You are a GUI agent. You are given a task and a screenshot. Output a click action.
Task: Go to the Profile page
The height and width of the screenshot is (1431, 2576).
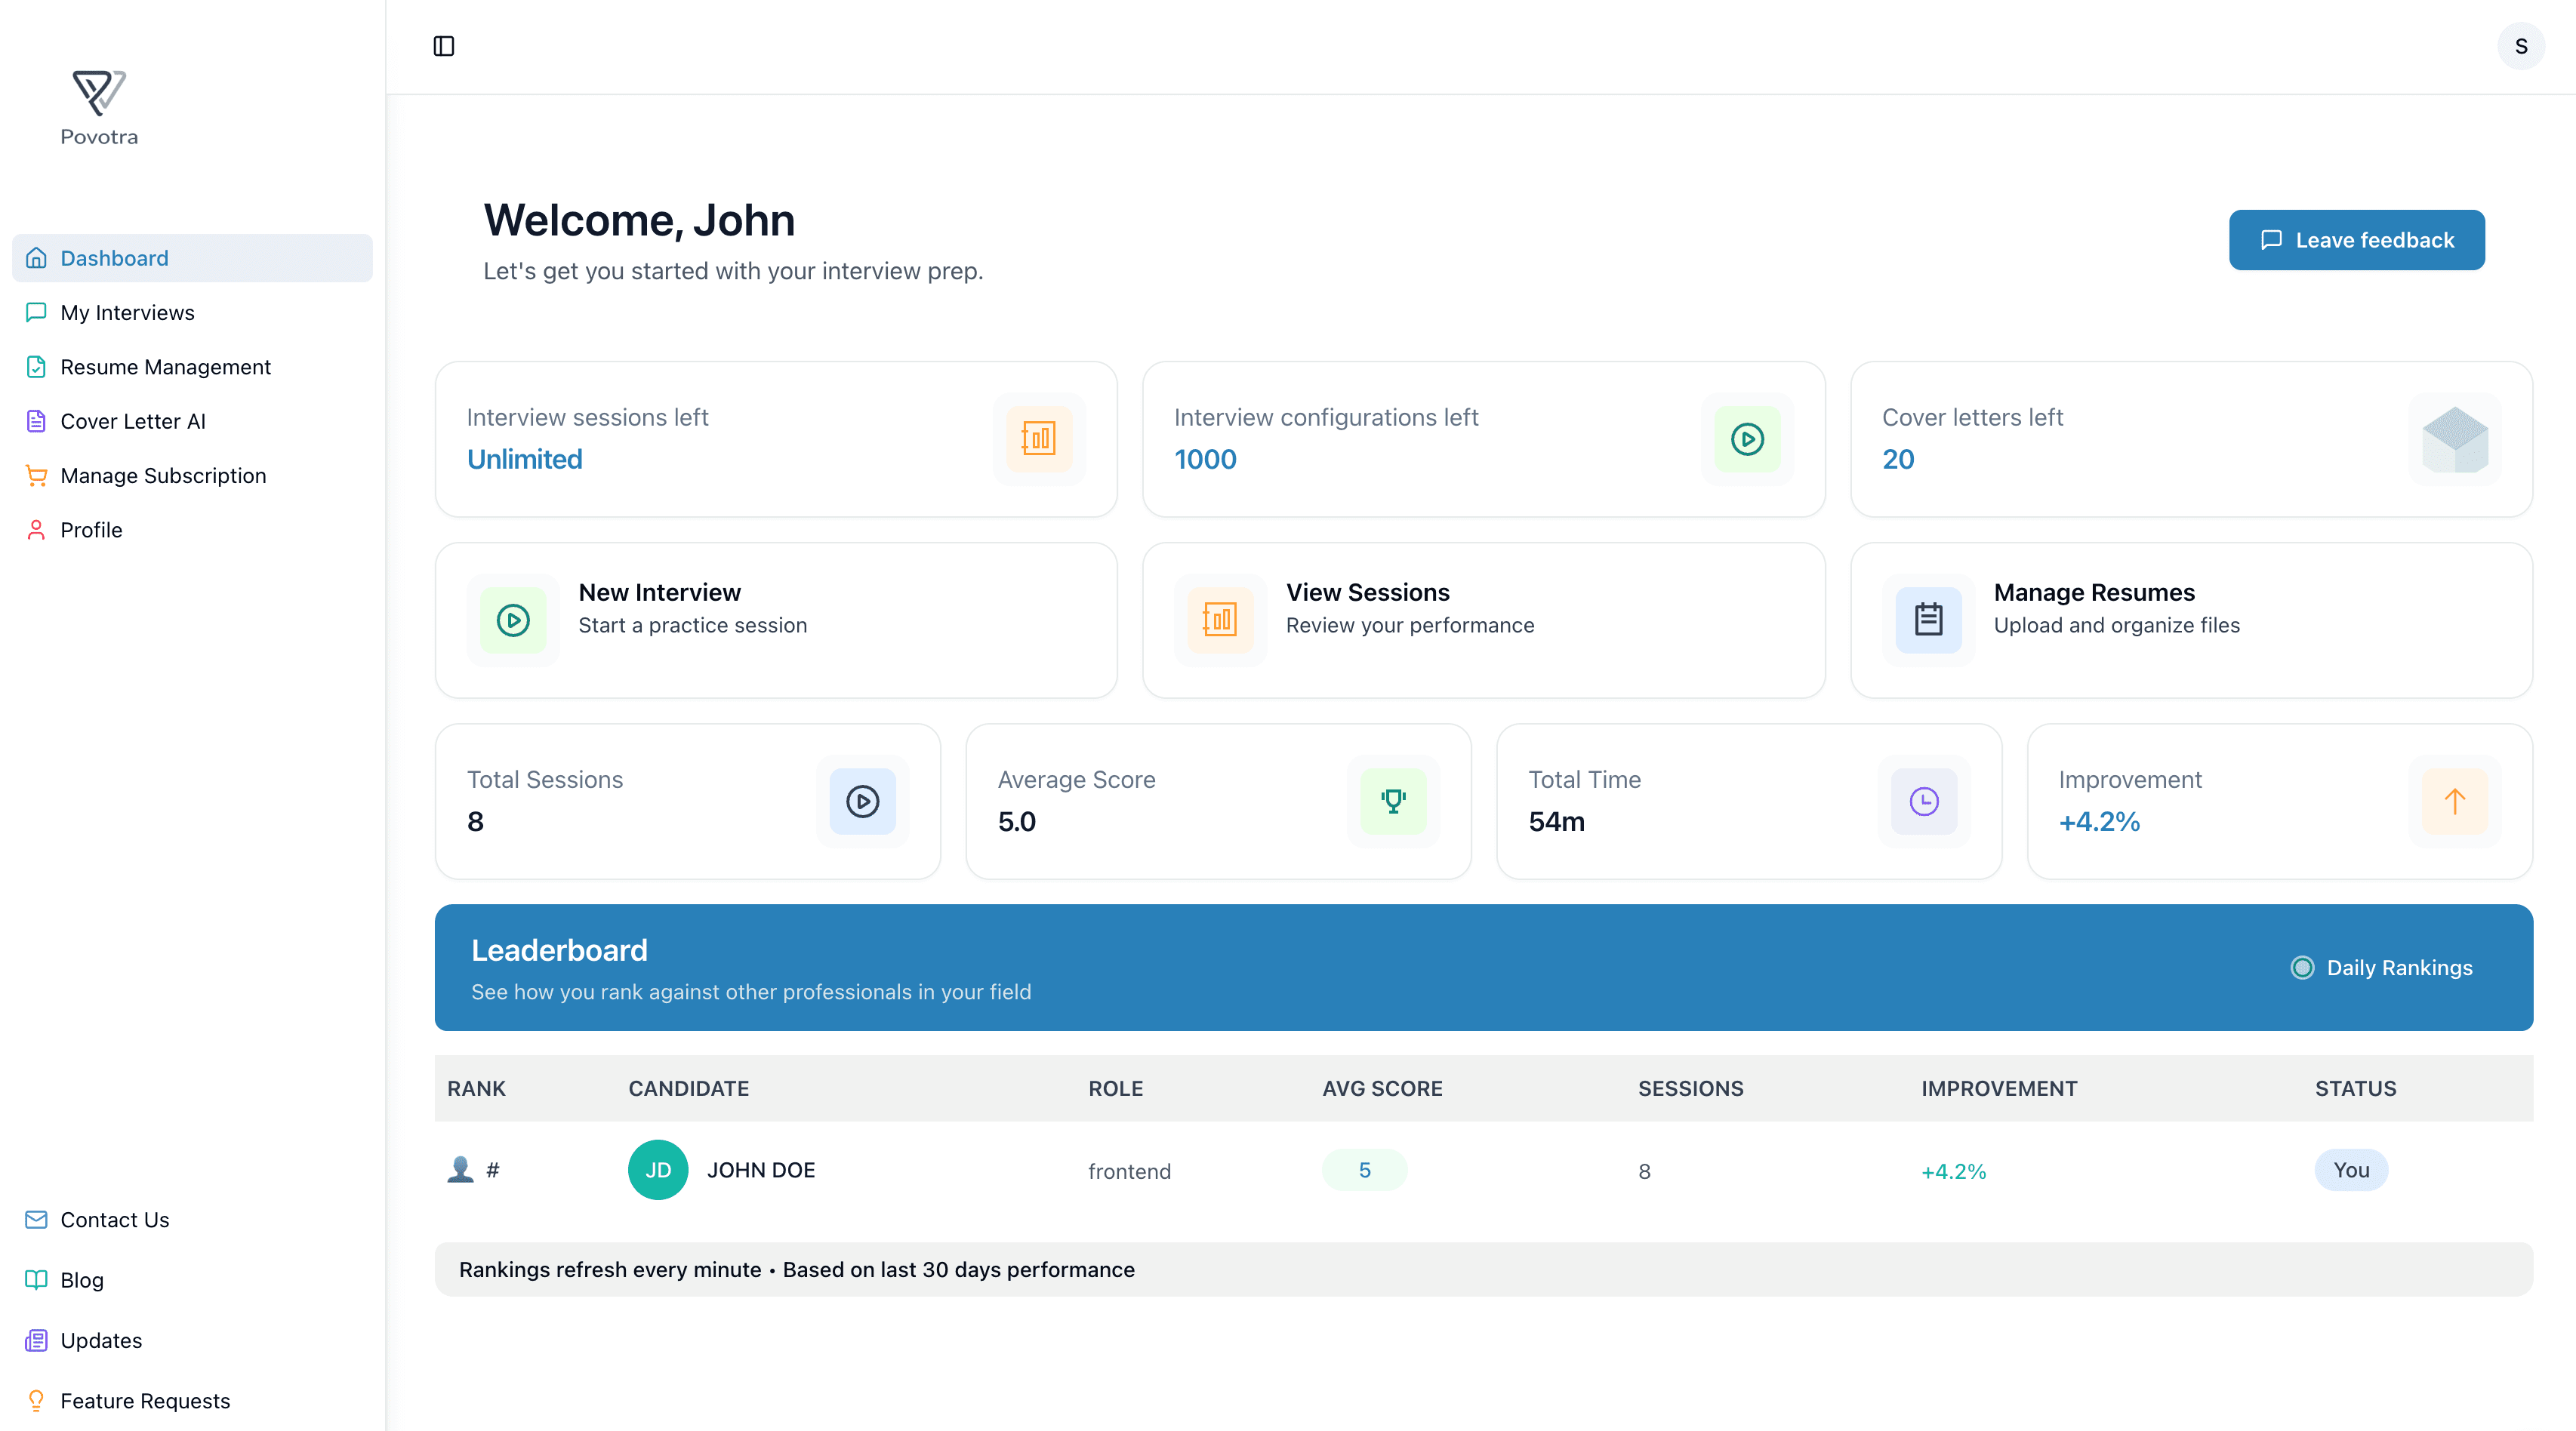coord(192,530)
